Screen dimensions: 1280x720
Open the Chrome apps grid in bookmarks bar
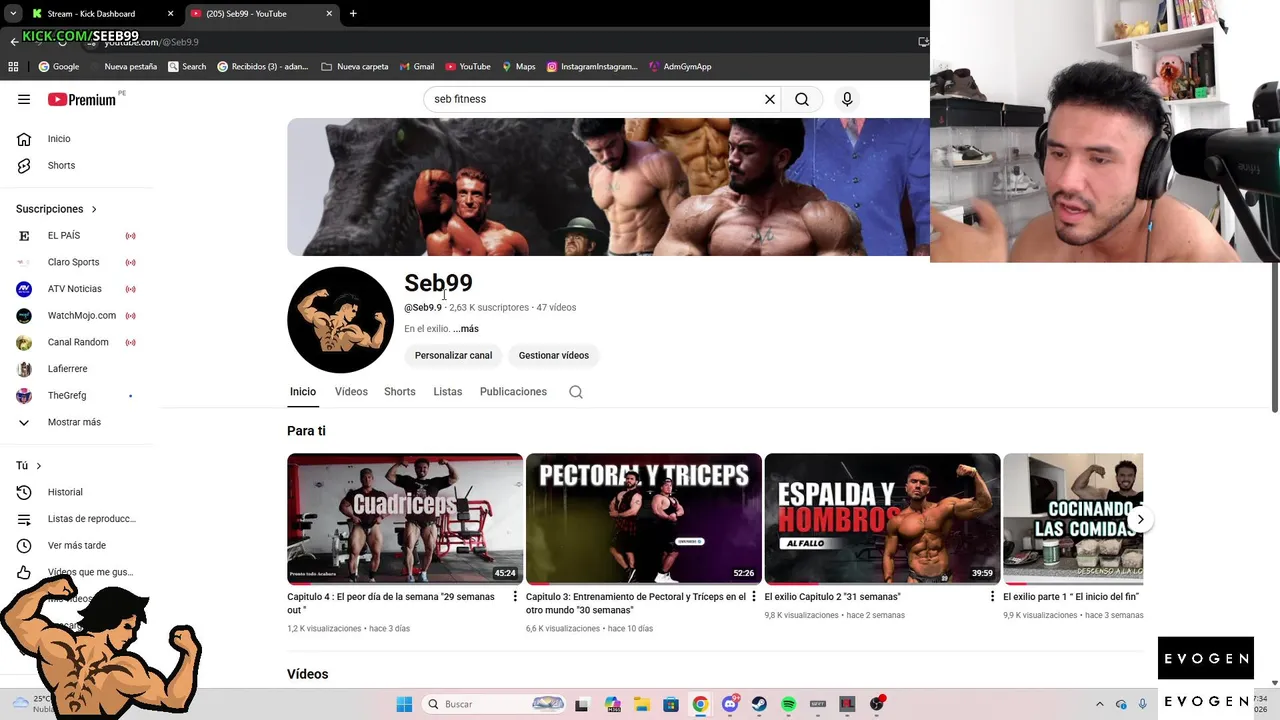(13, 67)
